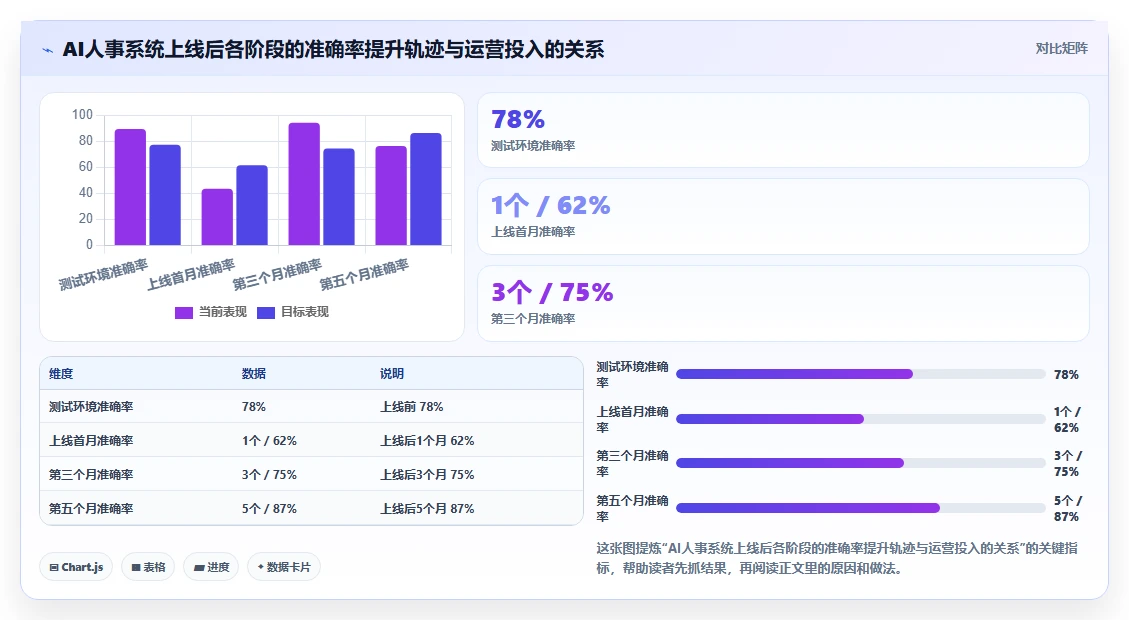Toggle the 当前表现 legend swatch

(184, 313)
